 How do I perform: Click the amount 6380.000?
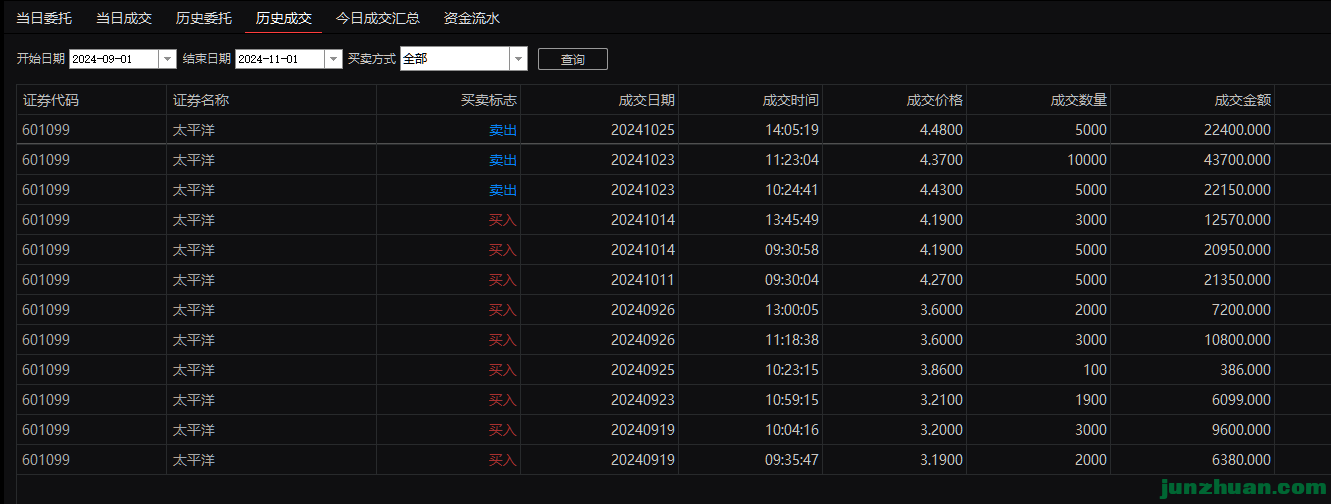tap(1242, 460)
